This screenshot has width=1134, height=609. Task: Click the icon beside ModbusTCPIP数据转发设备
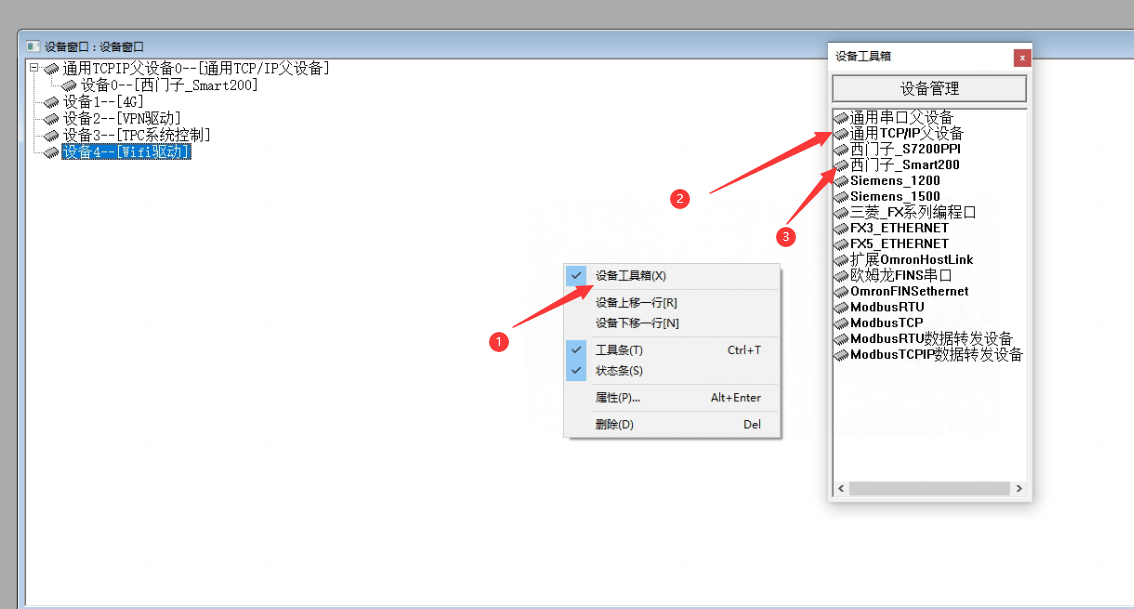click(x=841, y=355)
